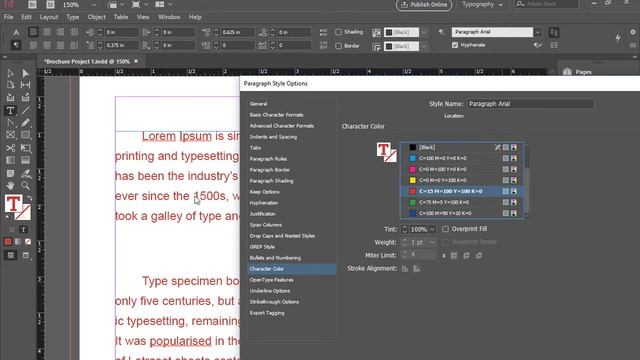Expand the paragraph style dropdown arrow

click(538, 32)
